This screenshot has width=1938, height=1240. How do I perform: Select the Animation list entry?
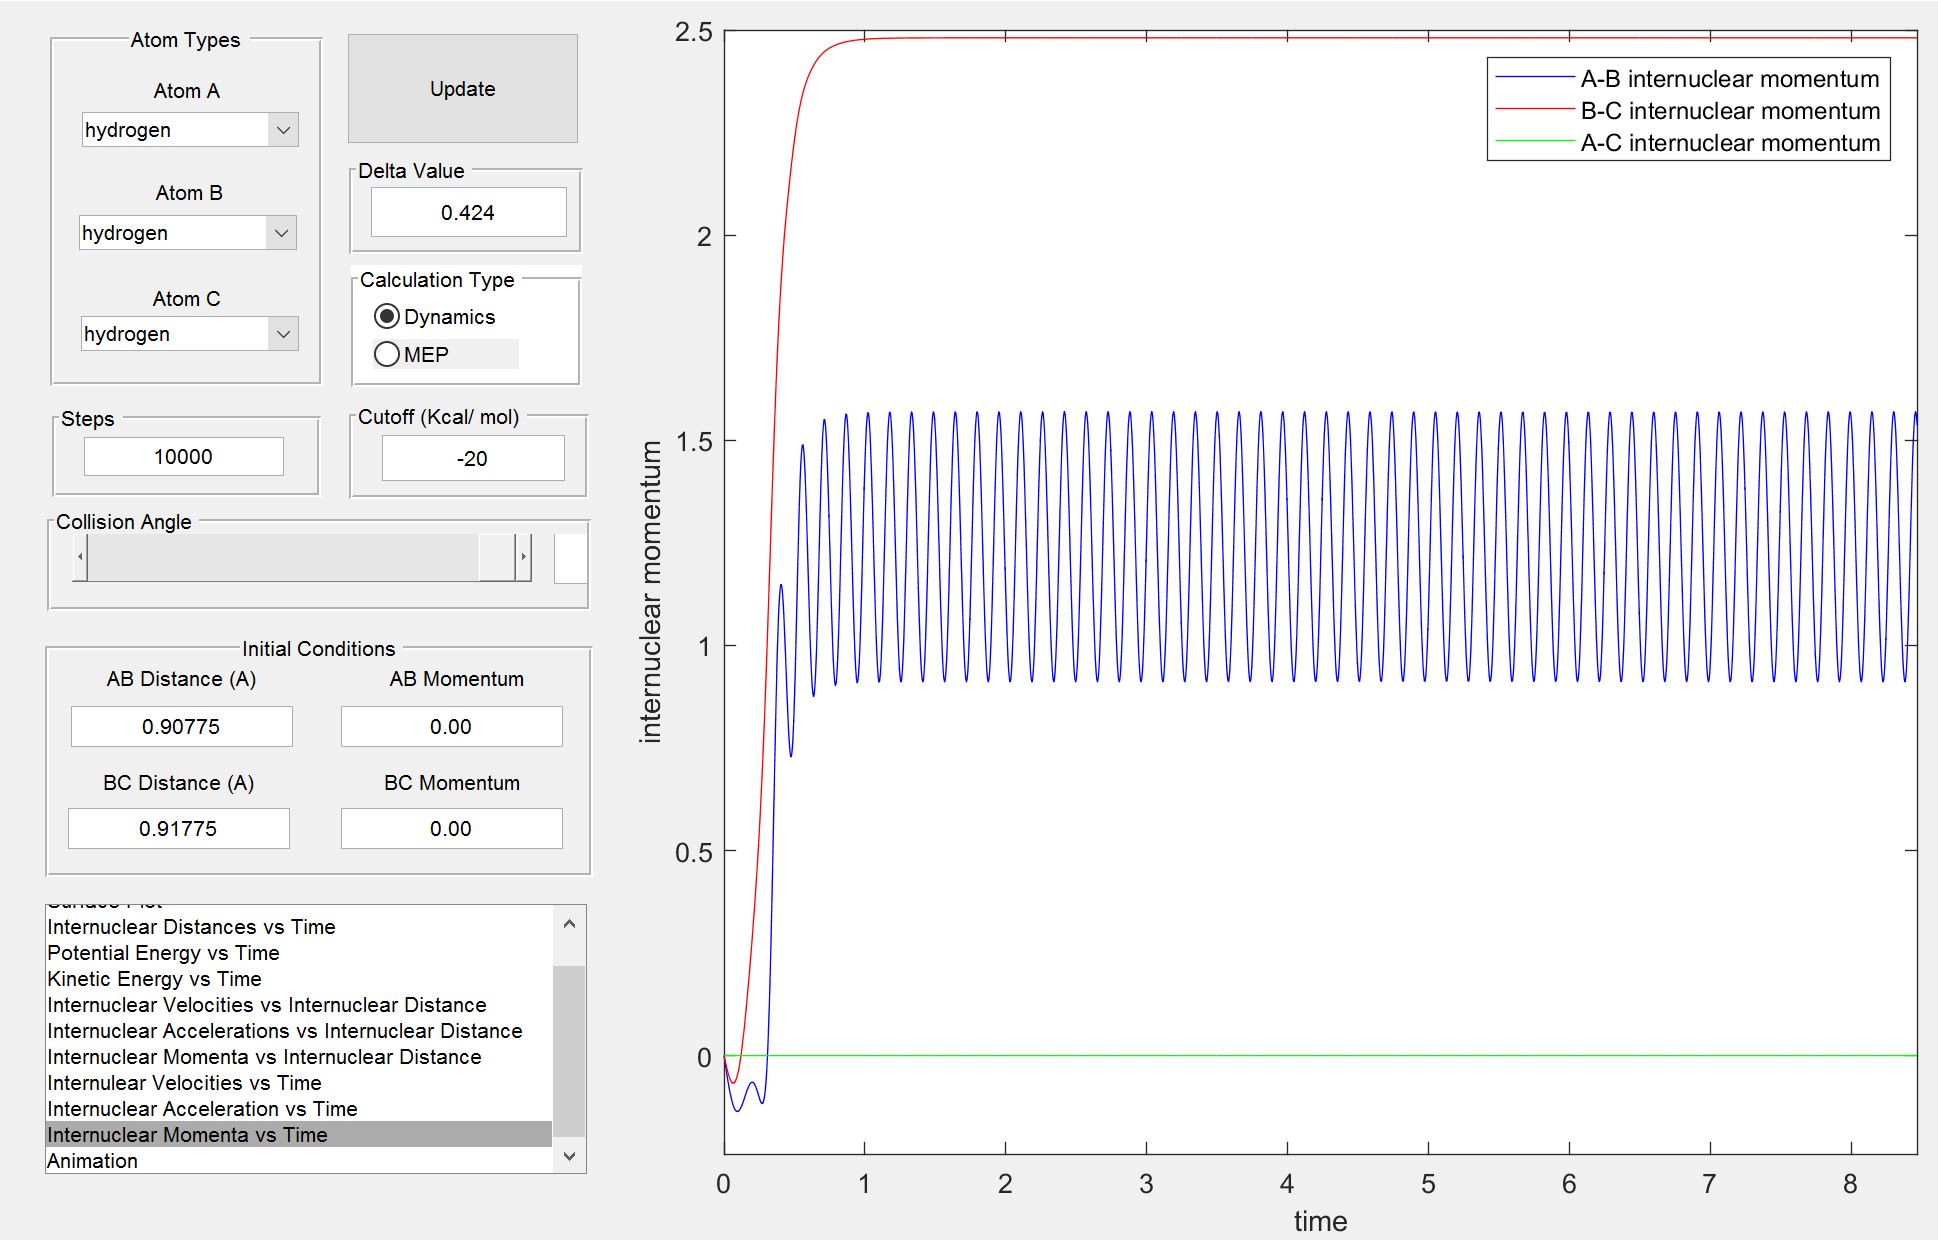click(92, 1161)
